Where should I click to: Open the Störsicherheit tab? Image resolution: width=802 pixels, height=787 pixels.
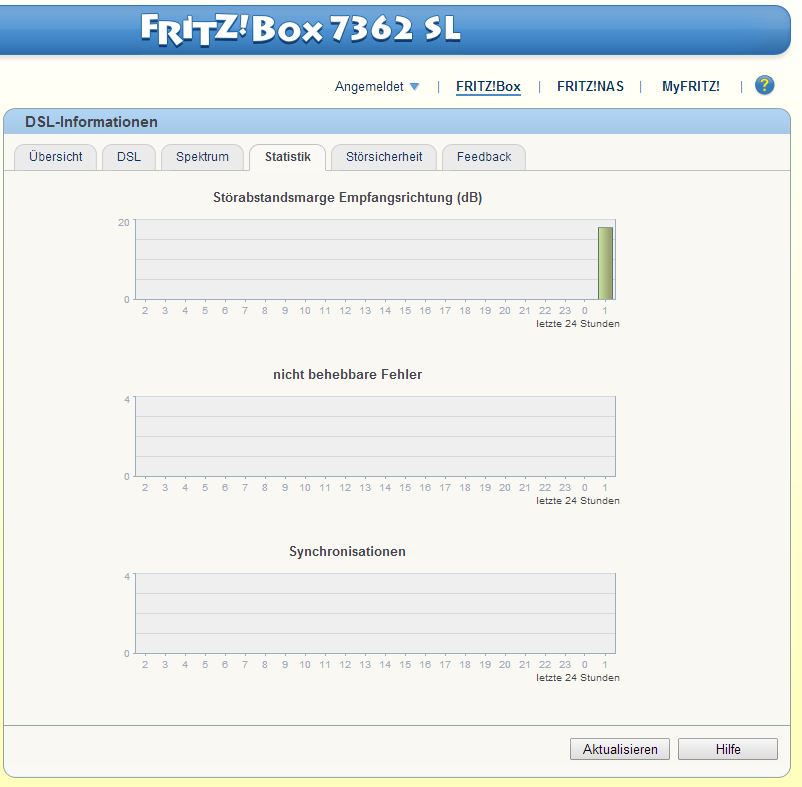tap(384, 157)
